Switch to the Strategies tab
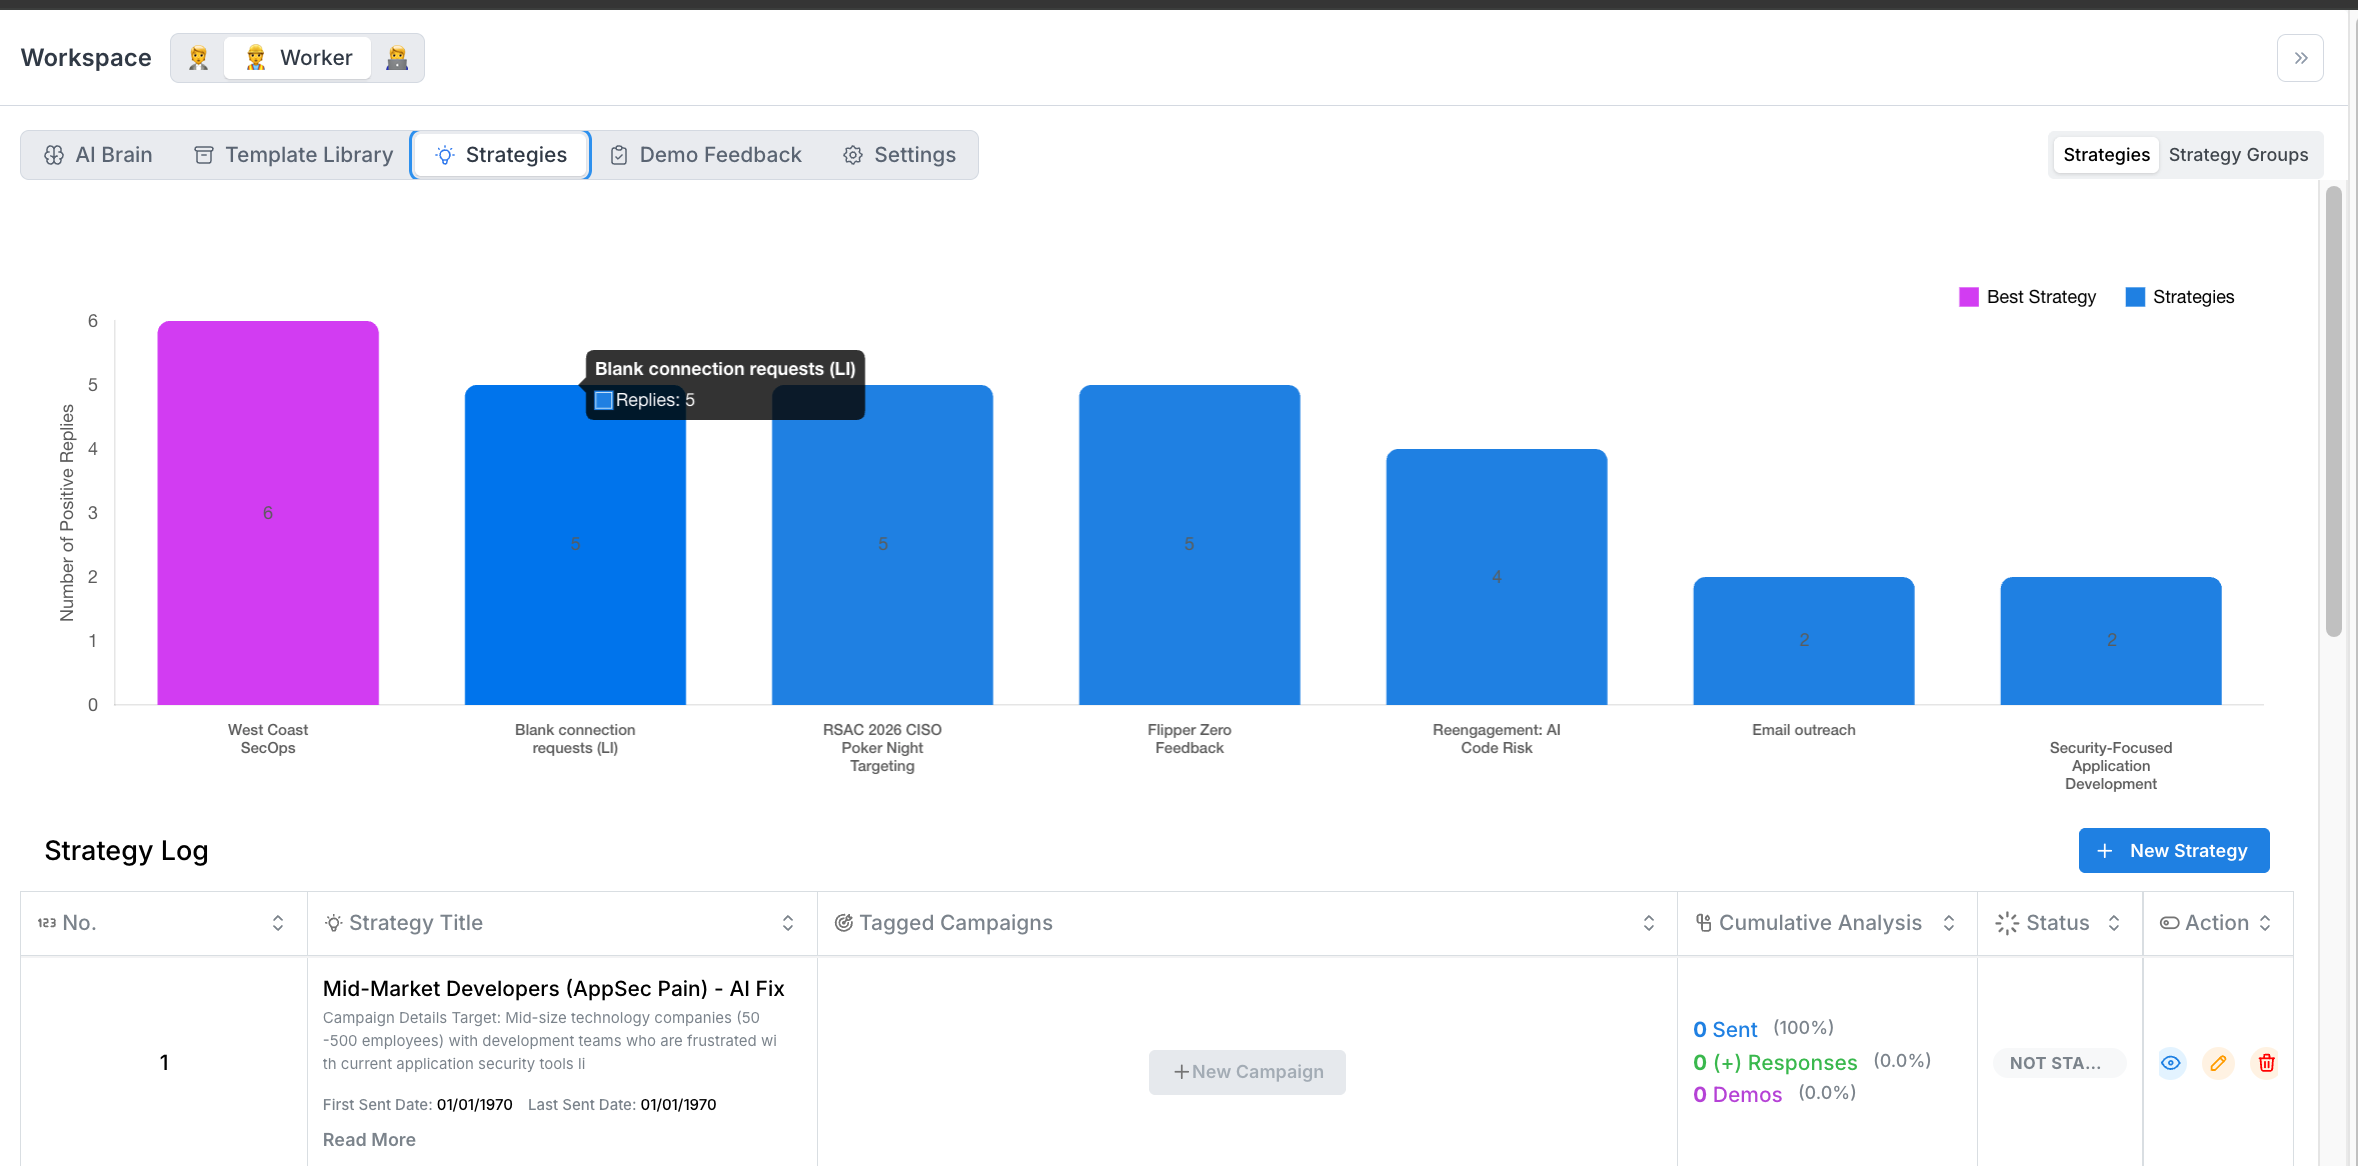Viewport: 2358px width, 1166px height. (500, 155)
